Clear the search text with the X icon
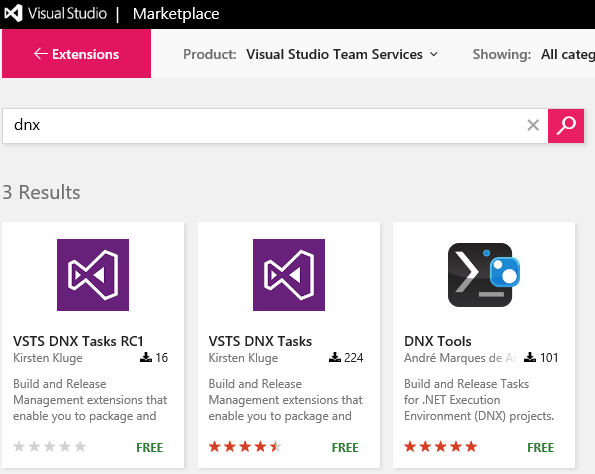 (533, 125)
